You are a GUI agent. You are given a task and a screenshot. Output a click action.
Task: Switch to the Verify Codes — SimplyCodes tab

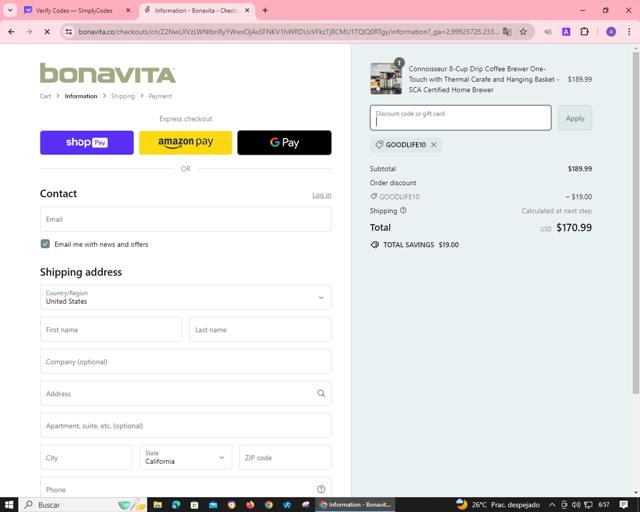click(x=76, y=11)
